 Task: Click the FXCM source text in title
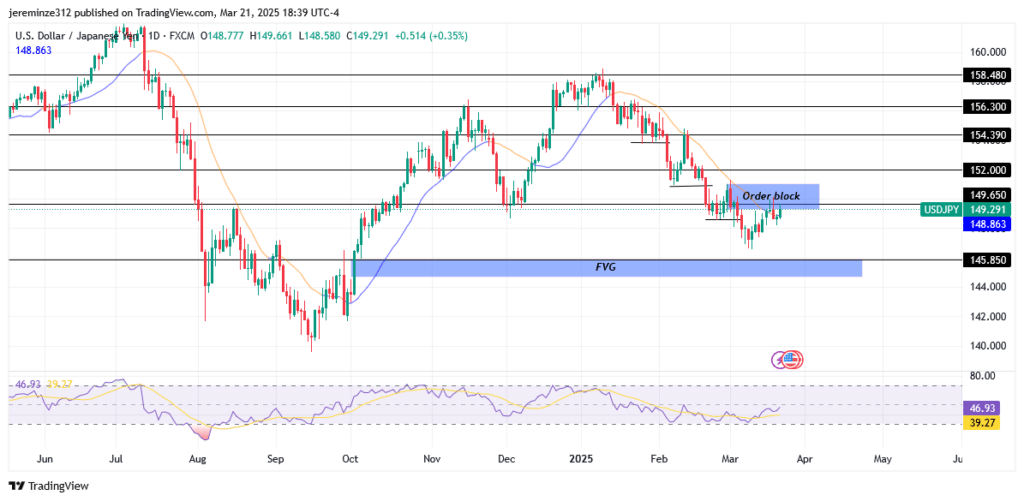coord(182,37)
